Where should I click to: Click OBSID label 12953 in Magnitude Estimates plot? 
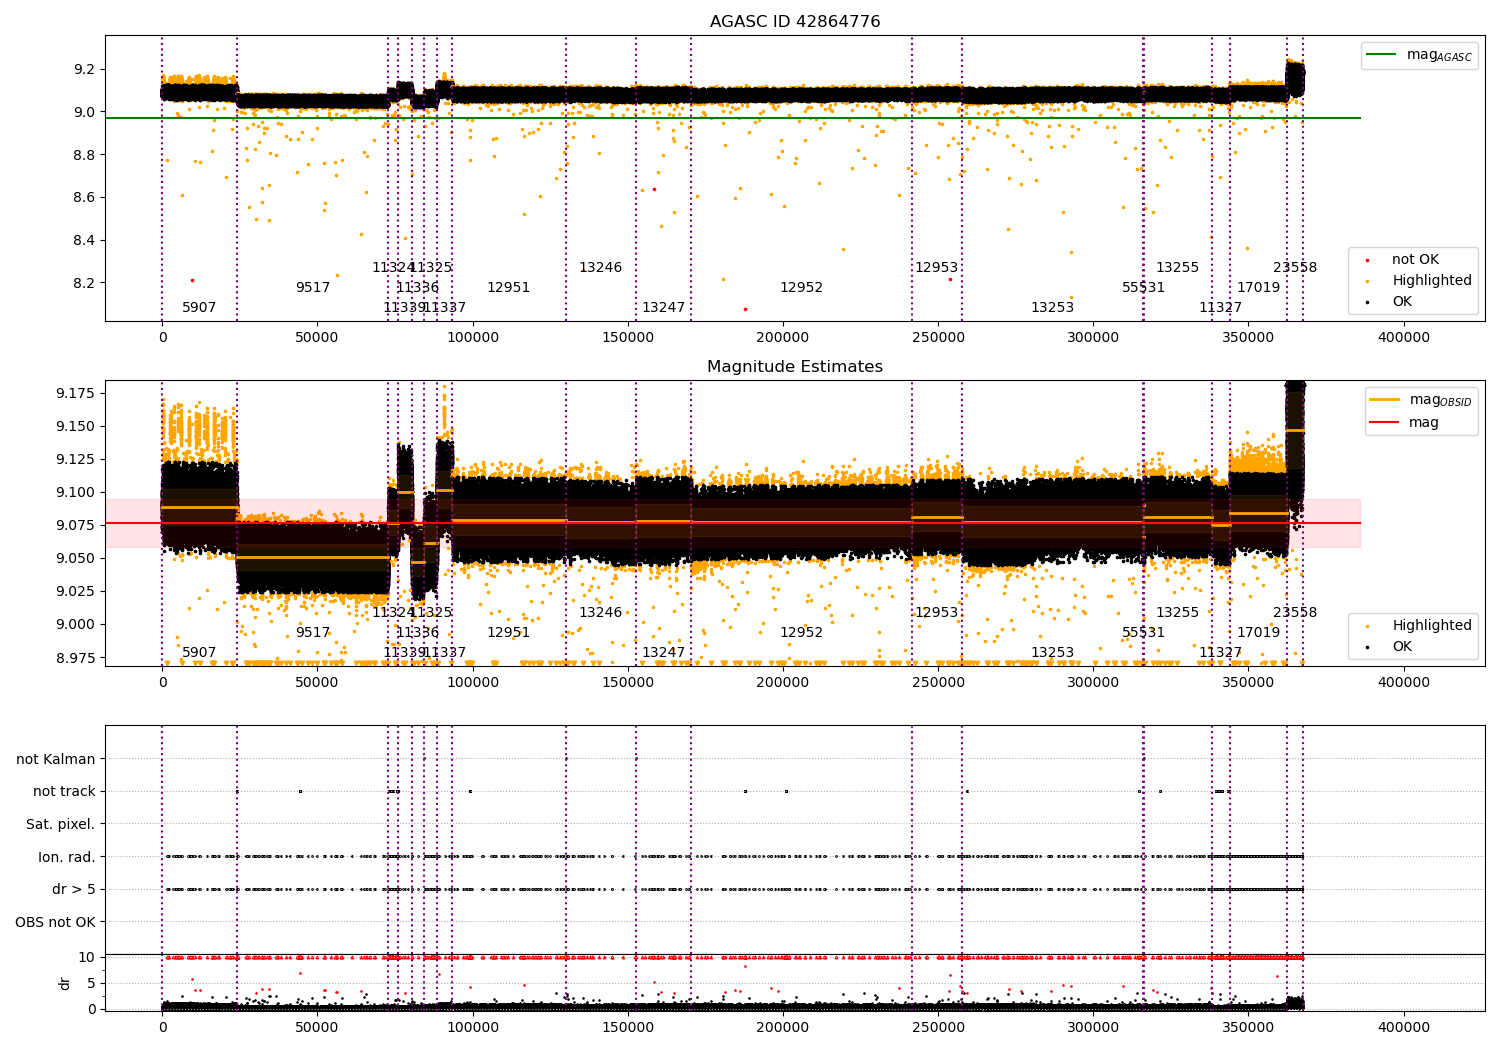(937, 612)
